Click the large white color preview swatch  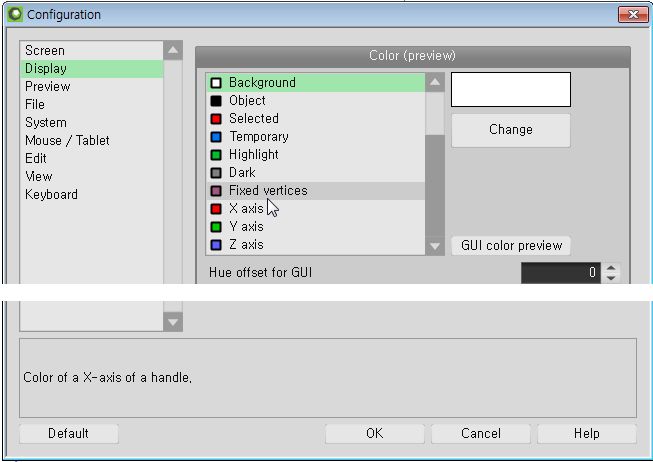[x=511, y=90]
